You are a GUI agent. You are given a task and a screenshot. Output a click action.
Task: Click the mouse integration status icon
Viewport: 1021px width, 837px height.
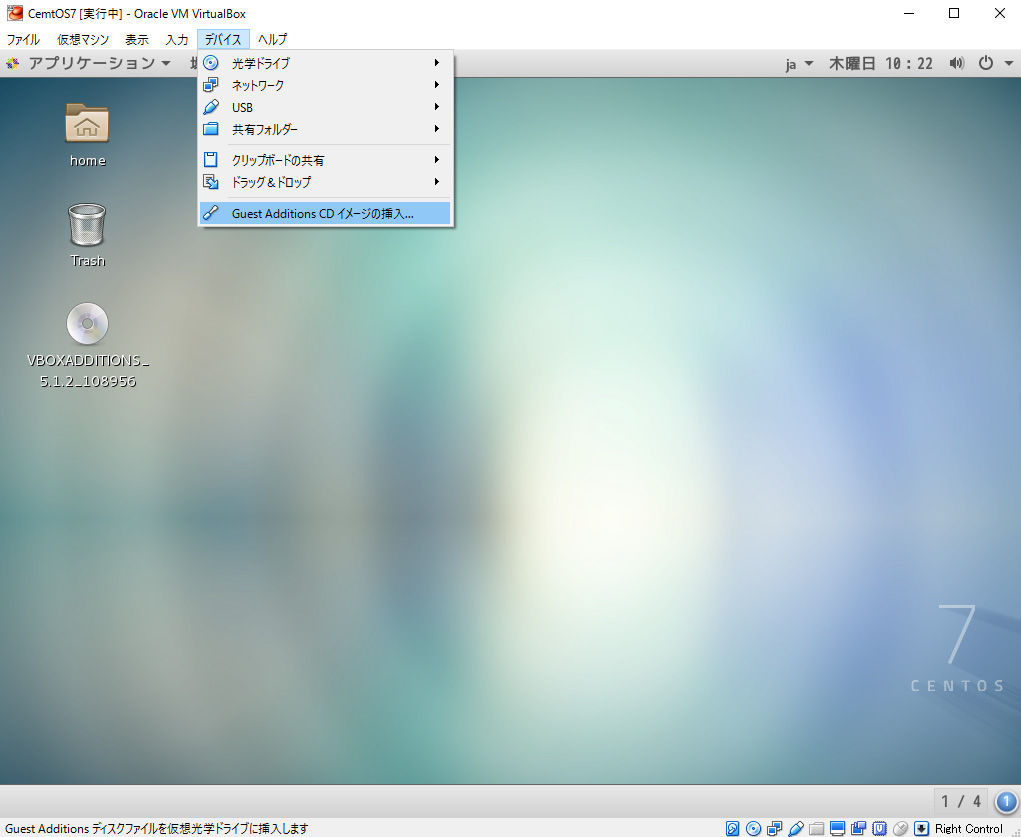[901, 829]
